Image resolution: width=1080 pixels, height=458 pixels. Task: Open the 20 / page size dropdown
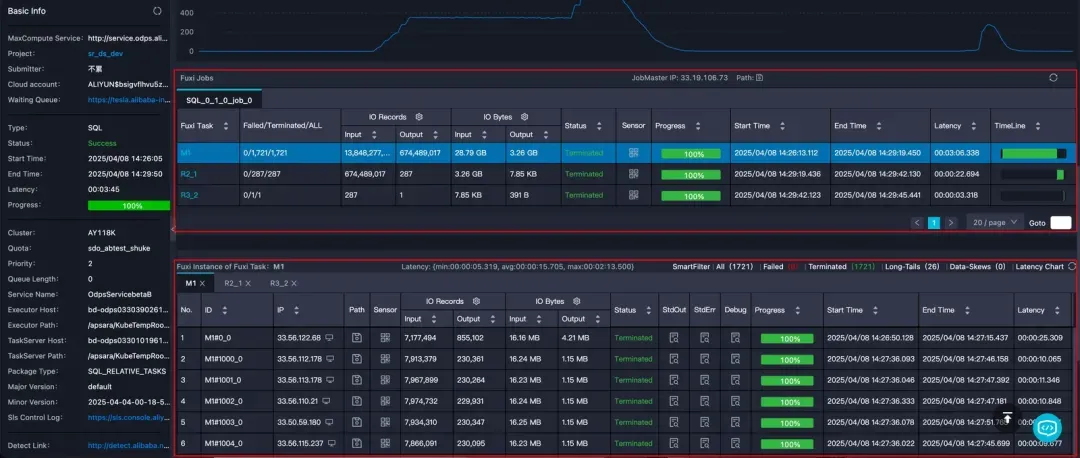pyautogui.click(x=995, y=222)
